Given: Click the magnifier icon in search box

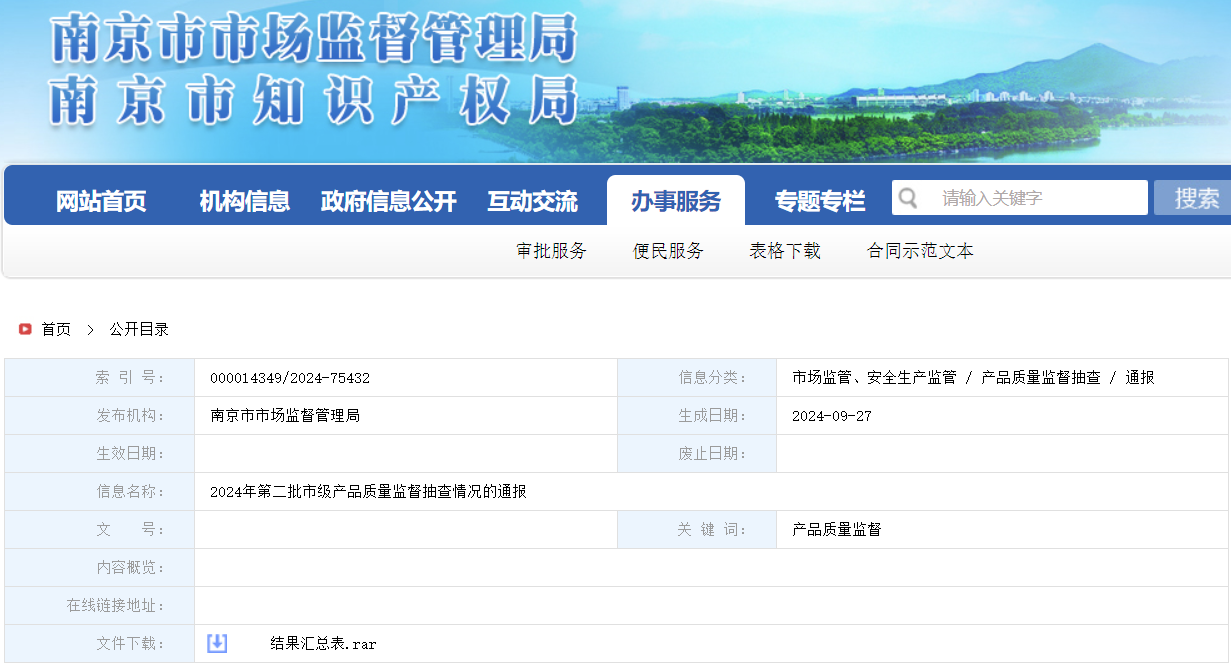Looking at the screenshot, I should point(908,198).
